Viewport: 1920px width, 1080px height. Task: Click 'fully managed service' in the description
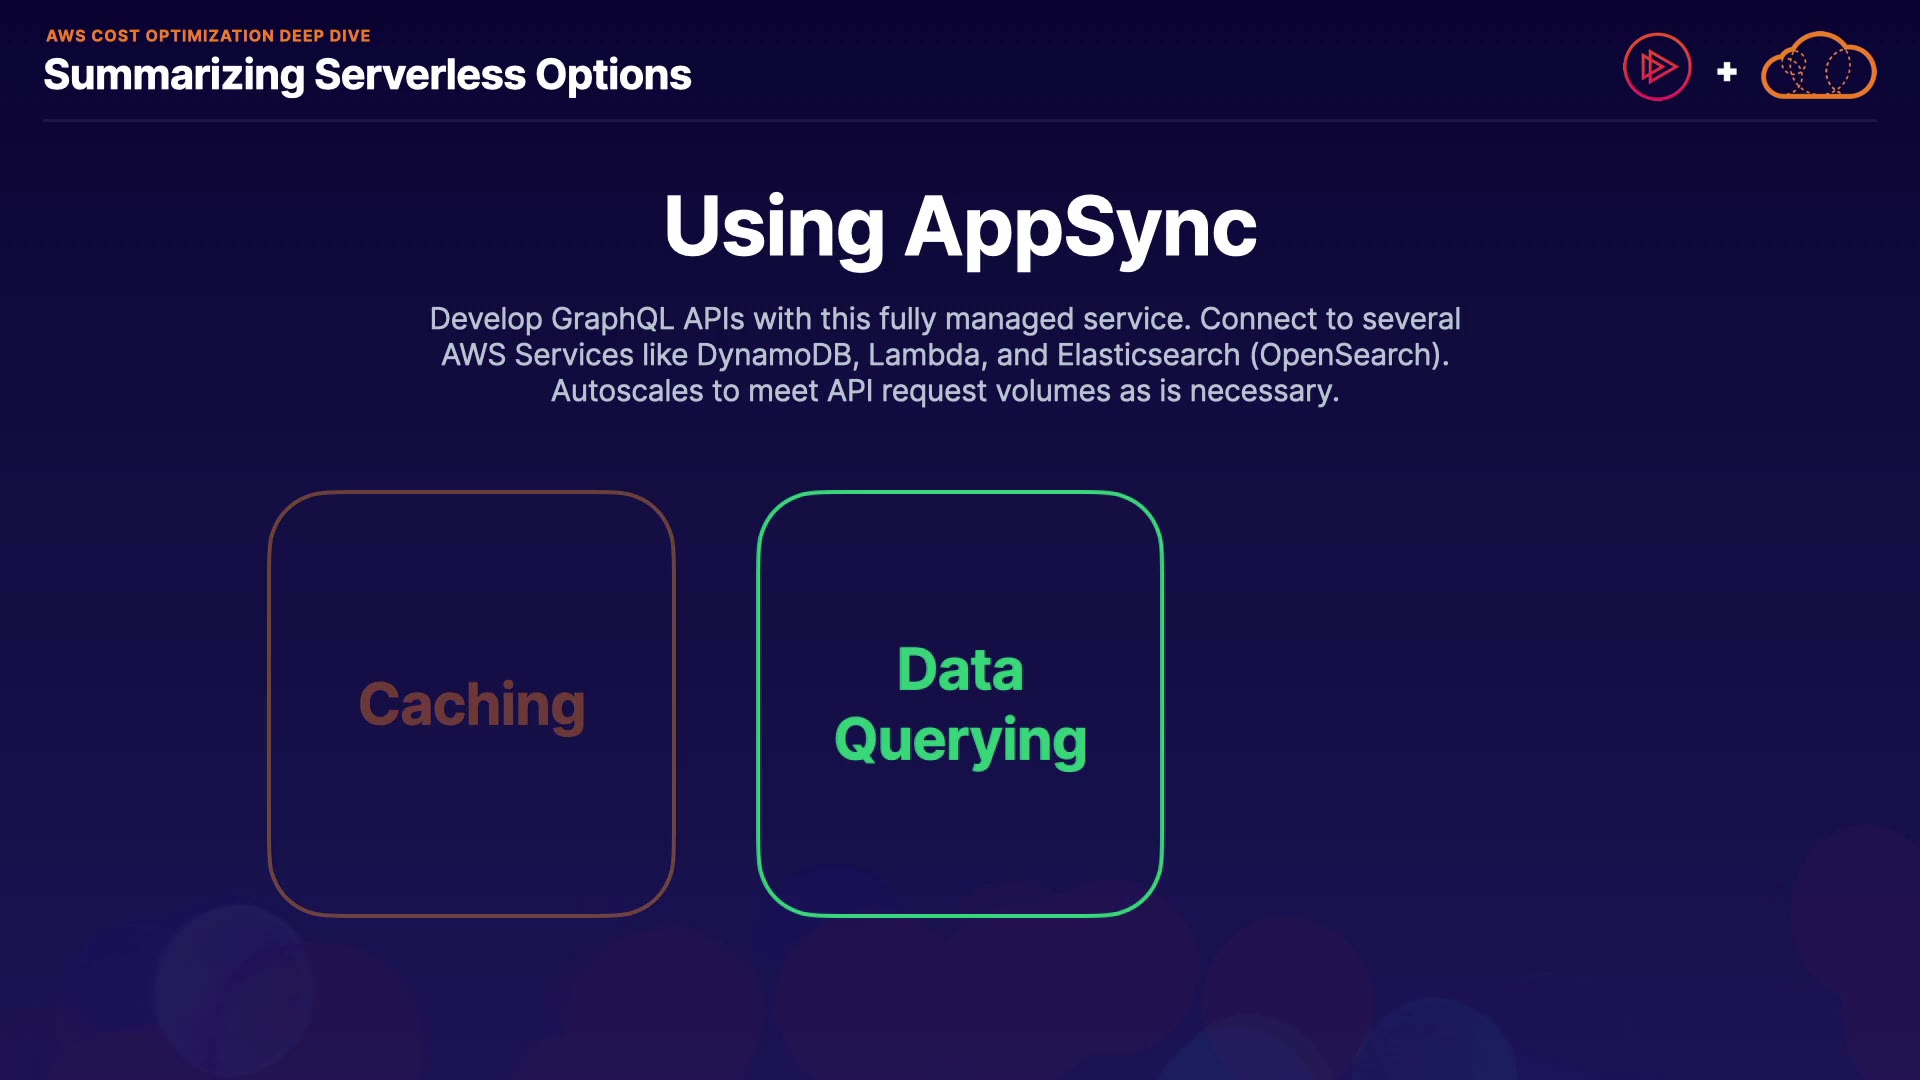(x=1033, y=319)
